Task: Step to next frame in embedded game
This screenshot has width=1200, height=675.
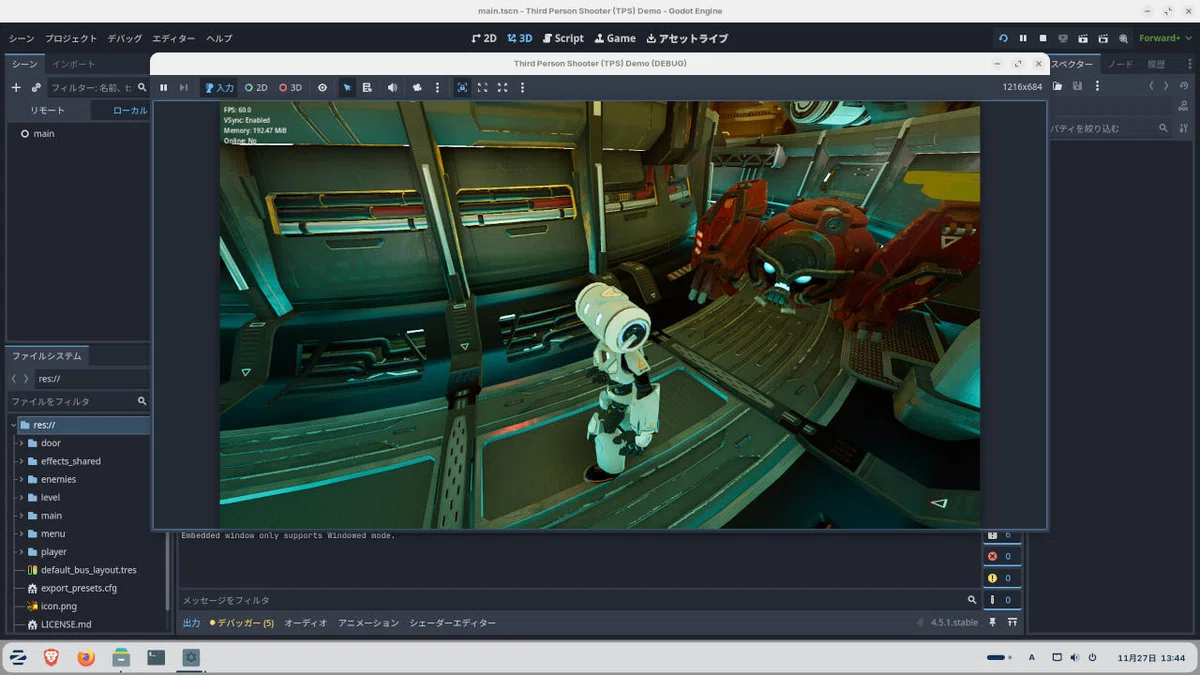Action: coord(183,88)
